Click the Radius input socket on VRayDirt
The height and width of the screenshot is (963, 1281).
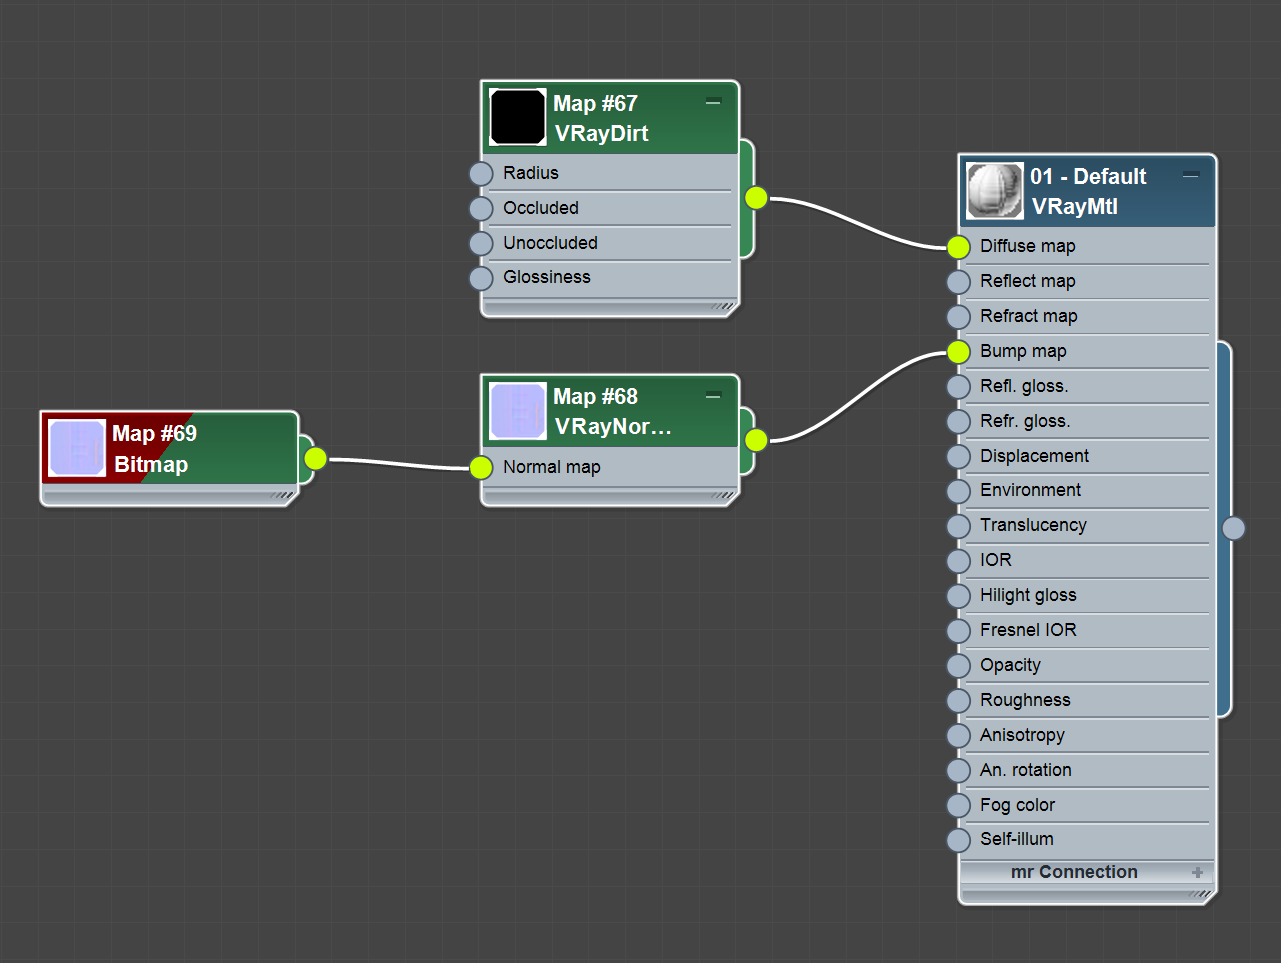[481, 173]
